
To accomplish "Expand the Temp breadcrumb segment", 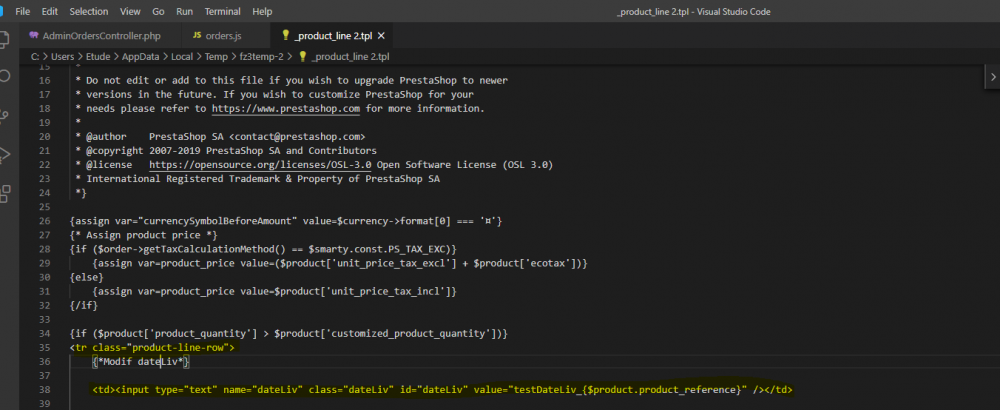I will tap(216, 57).
